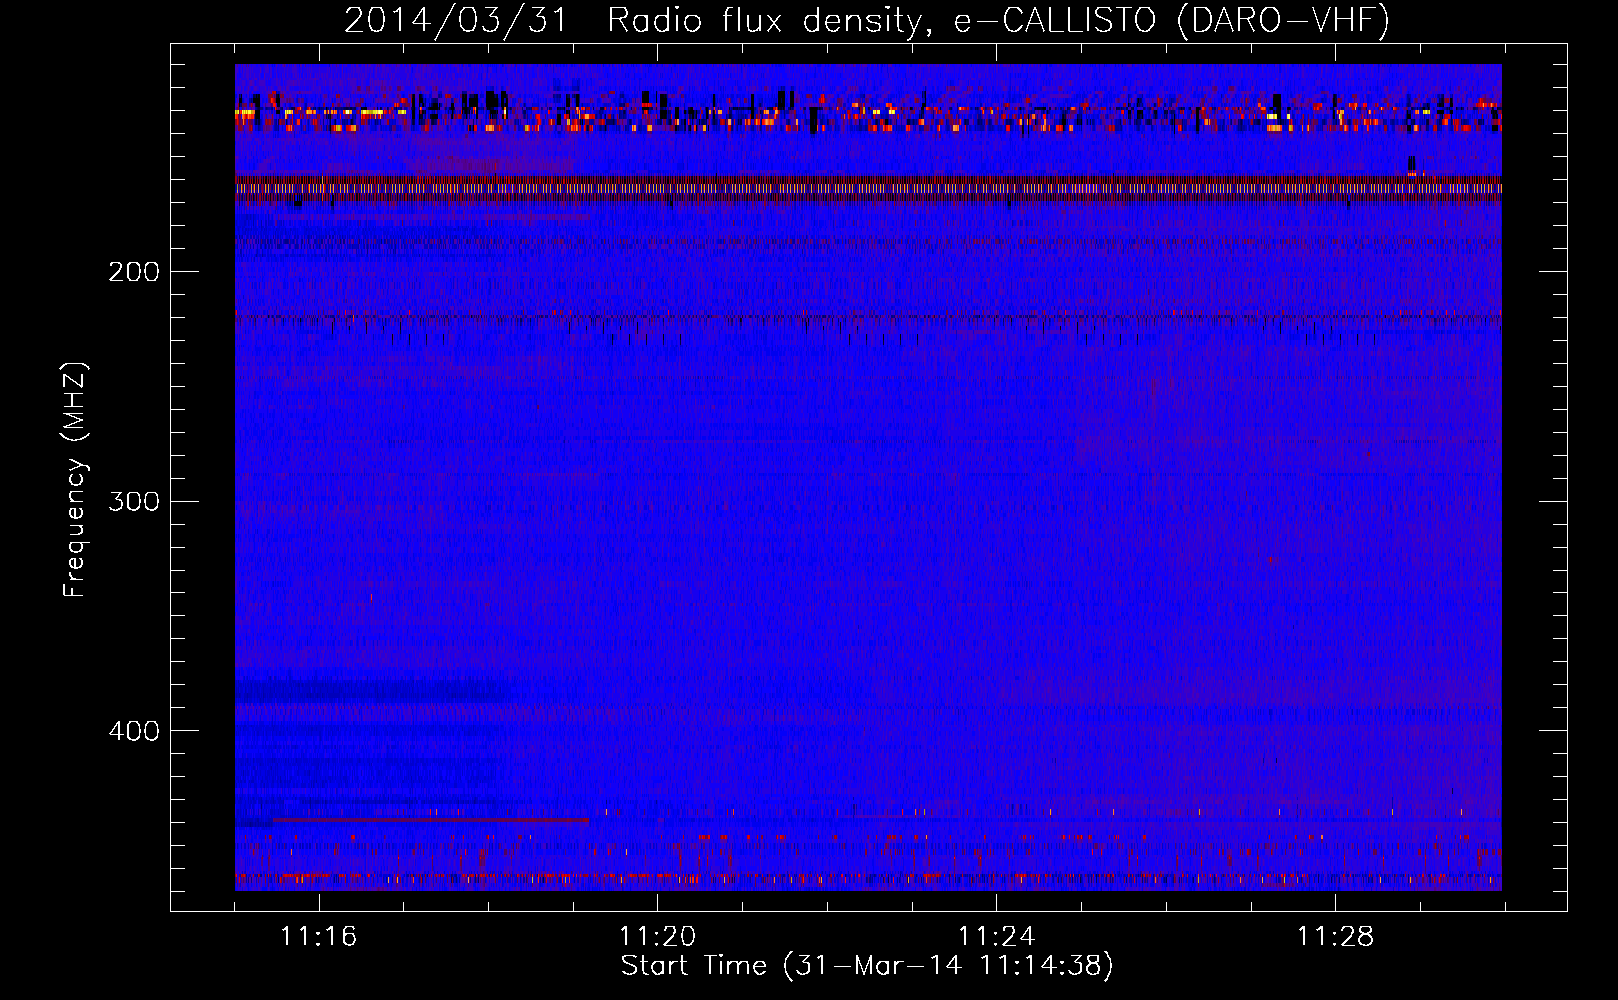The height and width of the screenshot is (1000, 1618).
Task: Click the "Start Time (31-Mar-14 11:14:38)" axis label
Action: tap(867, 966)
